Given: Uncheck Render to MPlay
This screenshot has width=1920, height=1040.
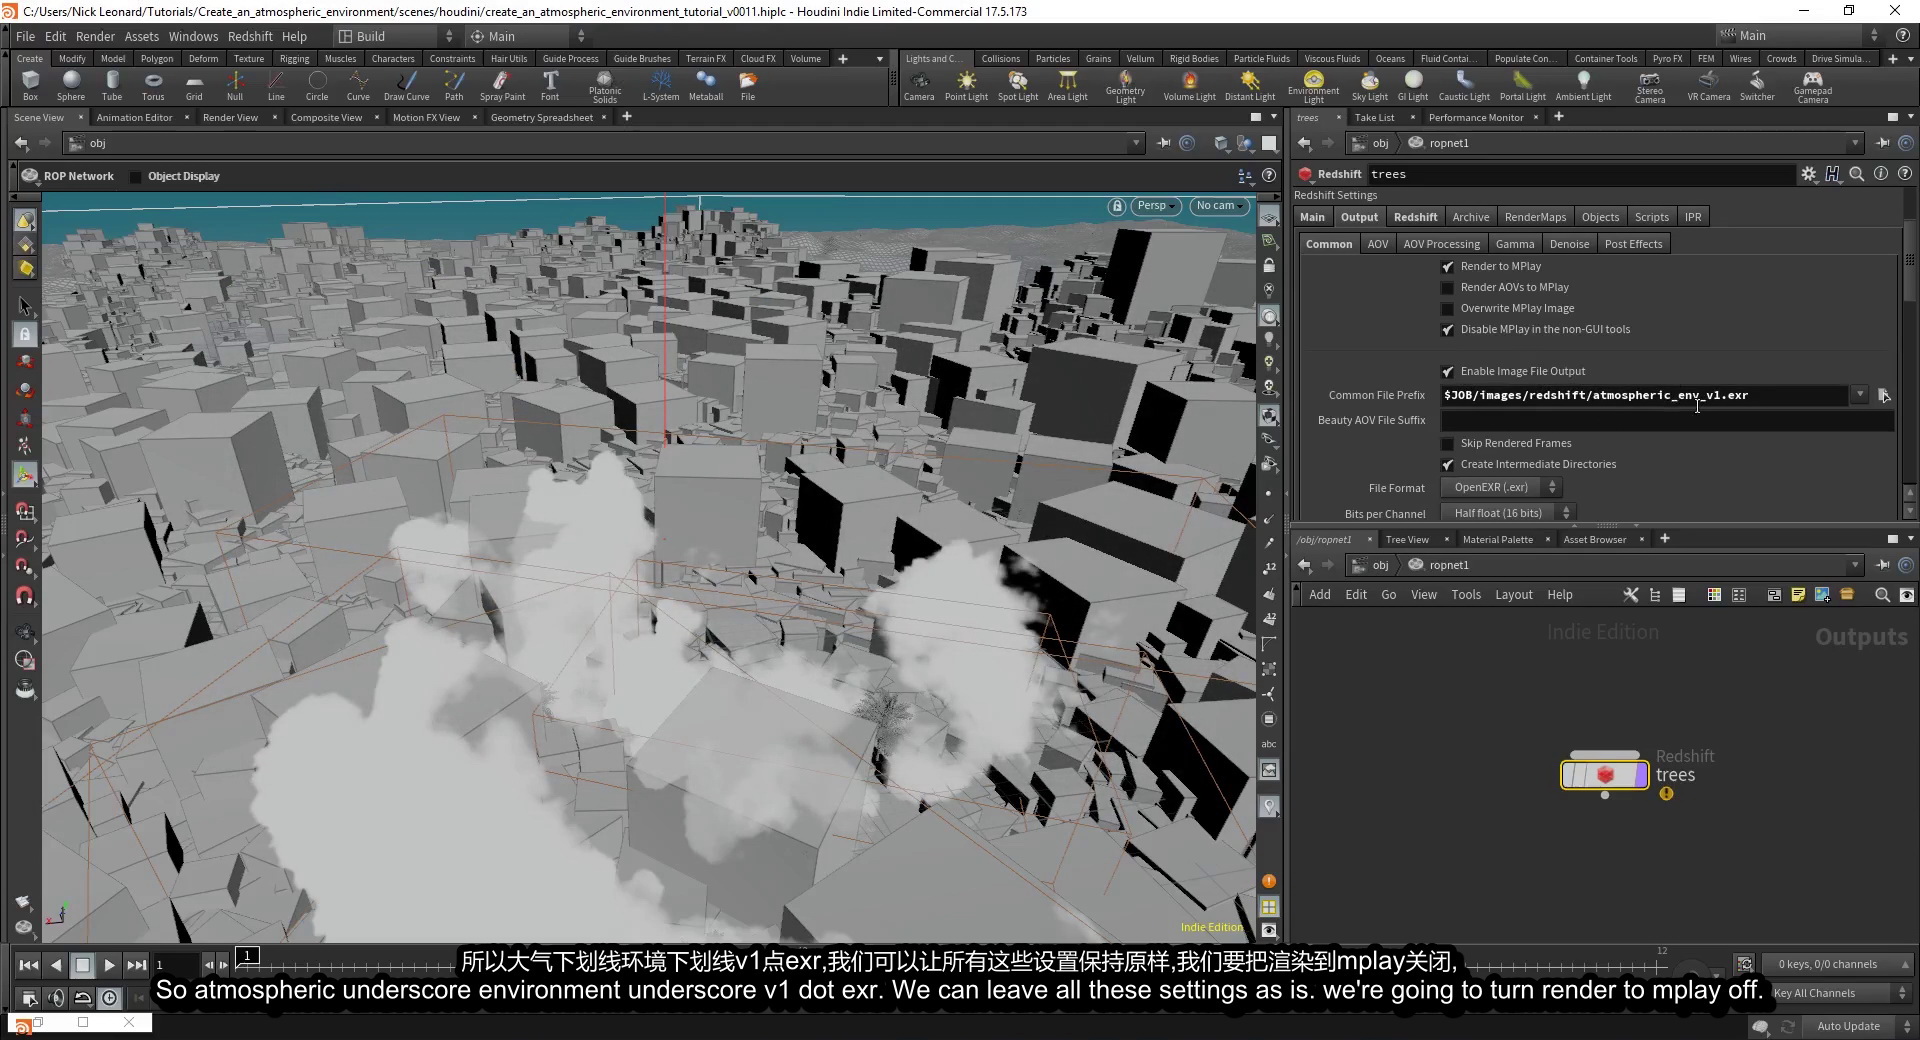Looking at the screenshot, I should 1447,266.
